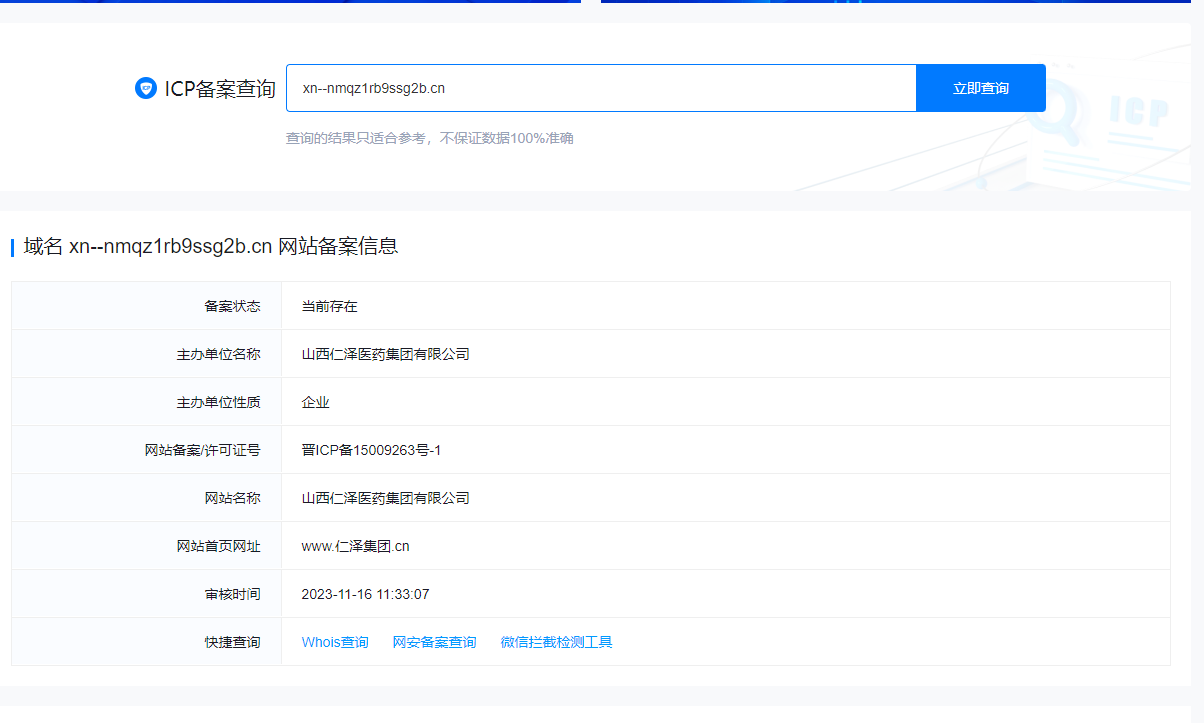Click the 网站备案/许可证号 label cell
Viewport: 1204px width, 723px height.
147,450
